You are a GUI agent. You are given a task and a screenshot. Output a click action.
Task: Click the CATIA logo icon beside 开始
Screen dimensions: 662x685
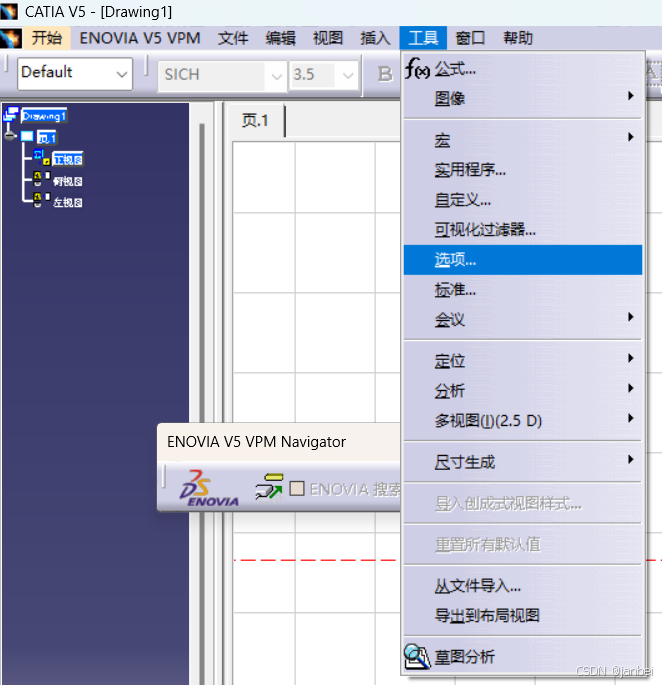(x=11, y=38)
